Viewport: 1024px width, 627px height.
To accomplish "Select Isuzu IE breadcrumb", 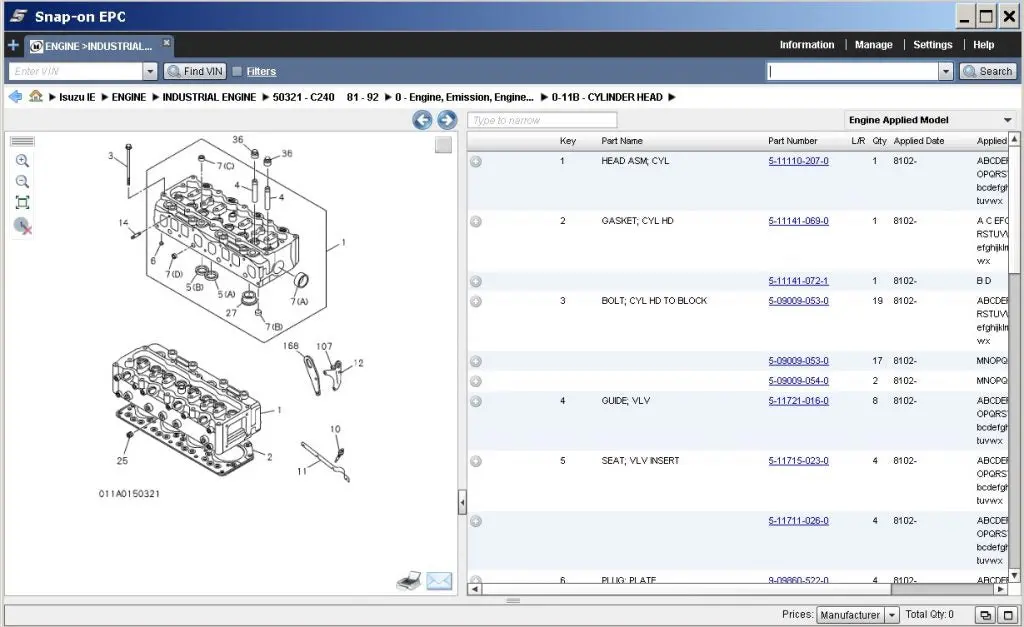I will (77, 97).
